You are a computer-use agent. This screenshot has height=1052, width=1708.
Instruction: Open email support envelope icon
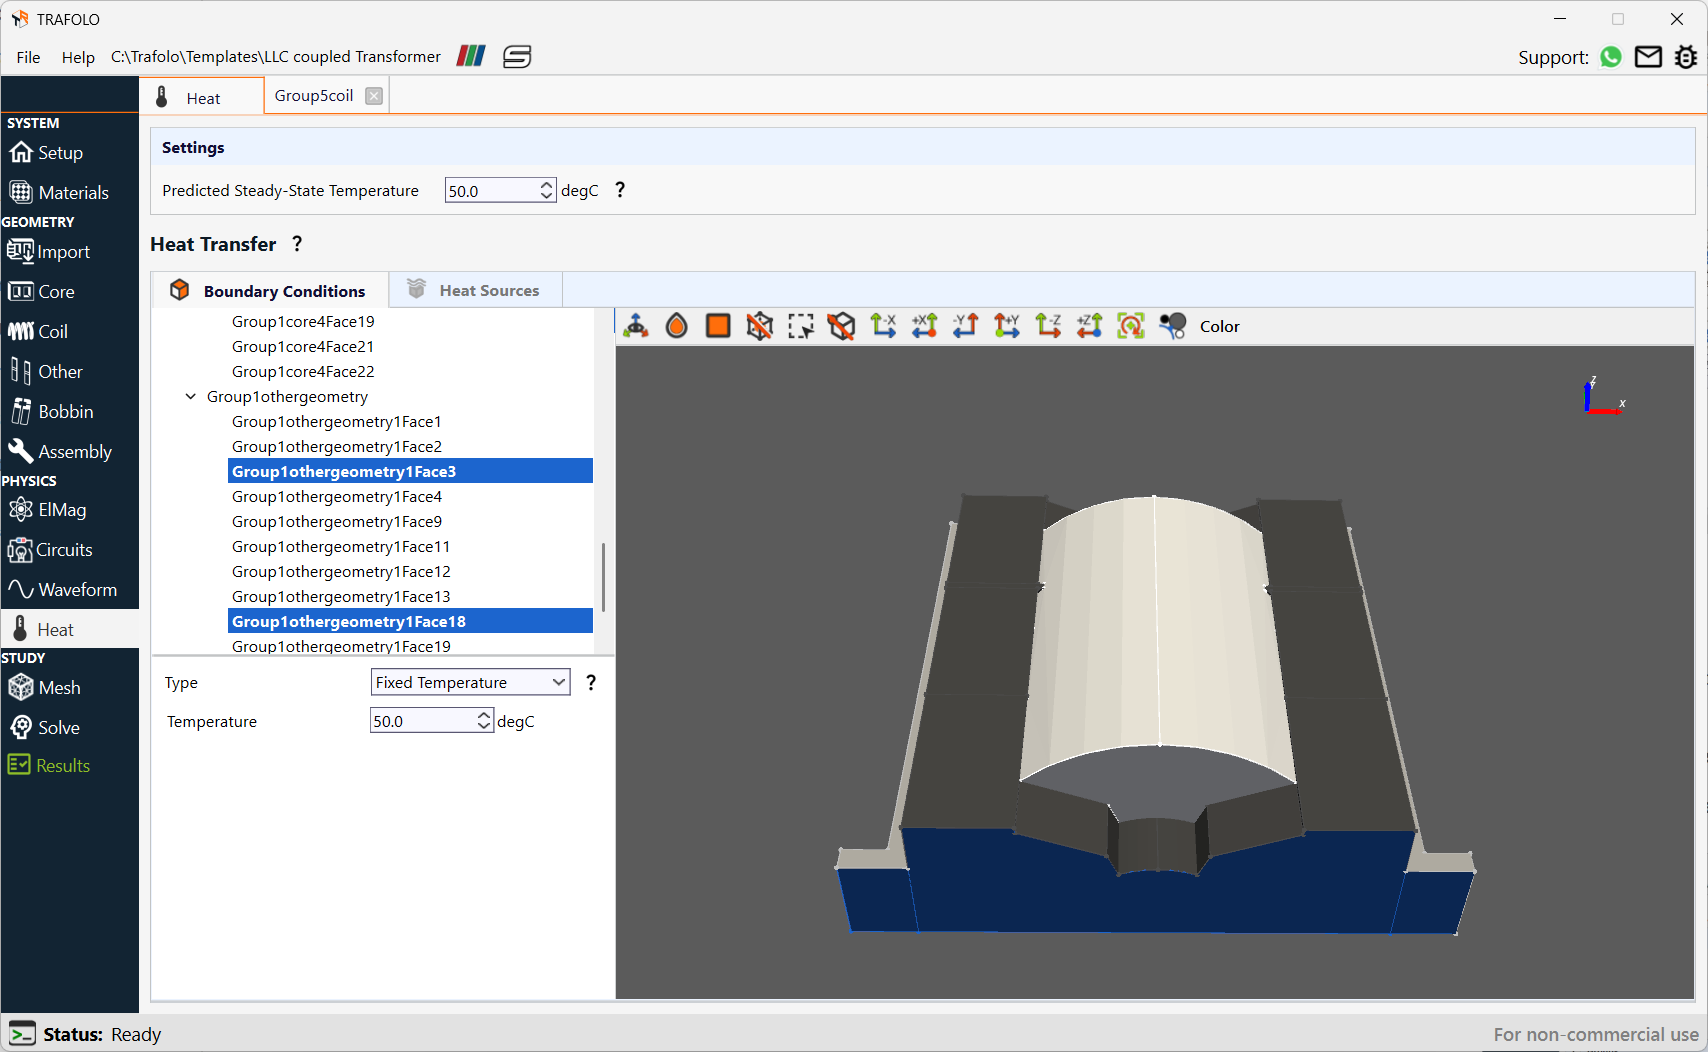pos(1648,57)
